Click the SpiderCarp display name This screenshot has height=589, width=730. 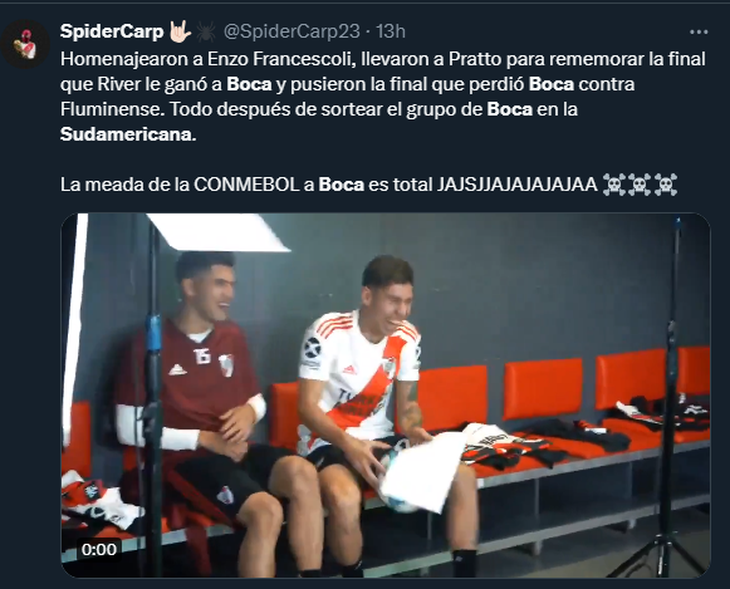pyautogui.click(x=112, y=32)
